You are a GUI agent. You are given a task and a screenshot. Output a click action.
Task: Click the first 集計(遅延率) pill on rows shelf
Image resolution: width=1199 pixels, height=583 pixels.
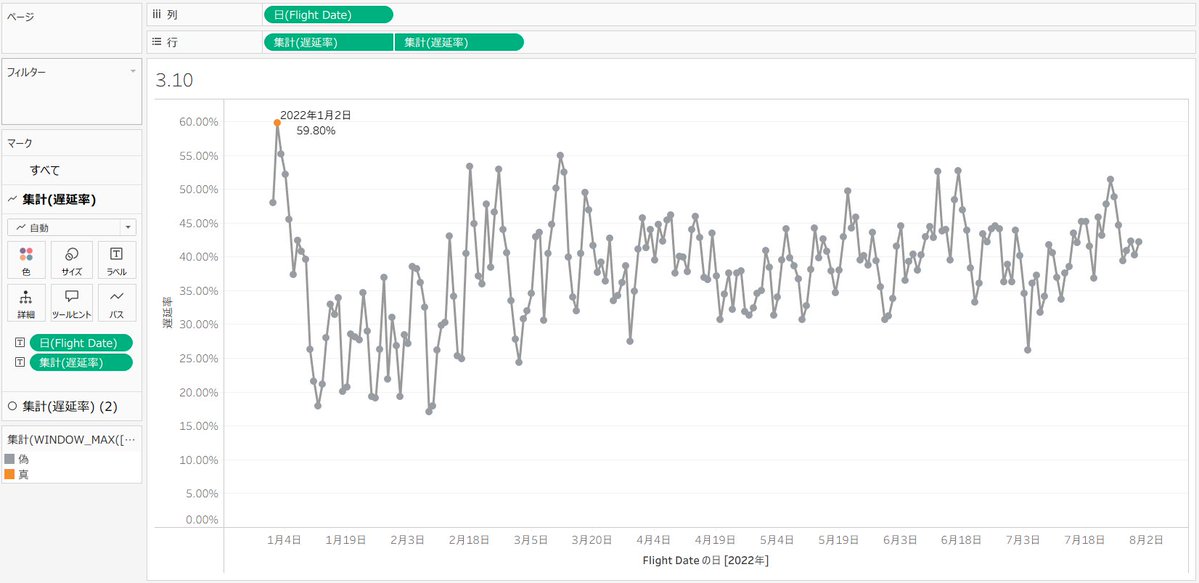tap(328, 42)
